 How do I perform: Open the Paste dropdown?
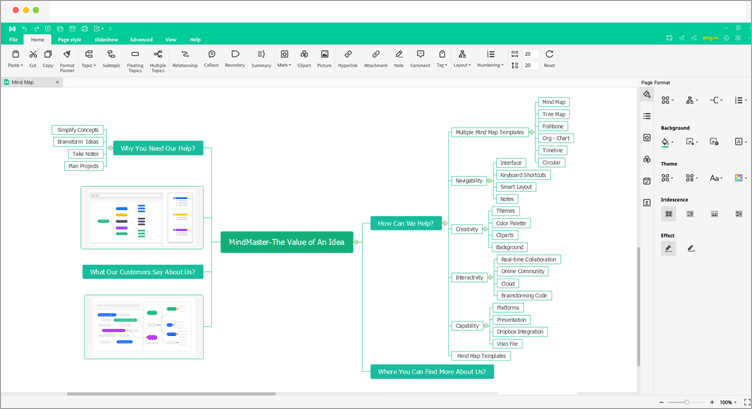[x=15, y=58]
